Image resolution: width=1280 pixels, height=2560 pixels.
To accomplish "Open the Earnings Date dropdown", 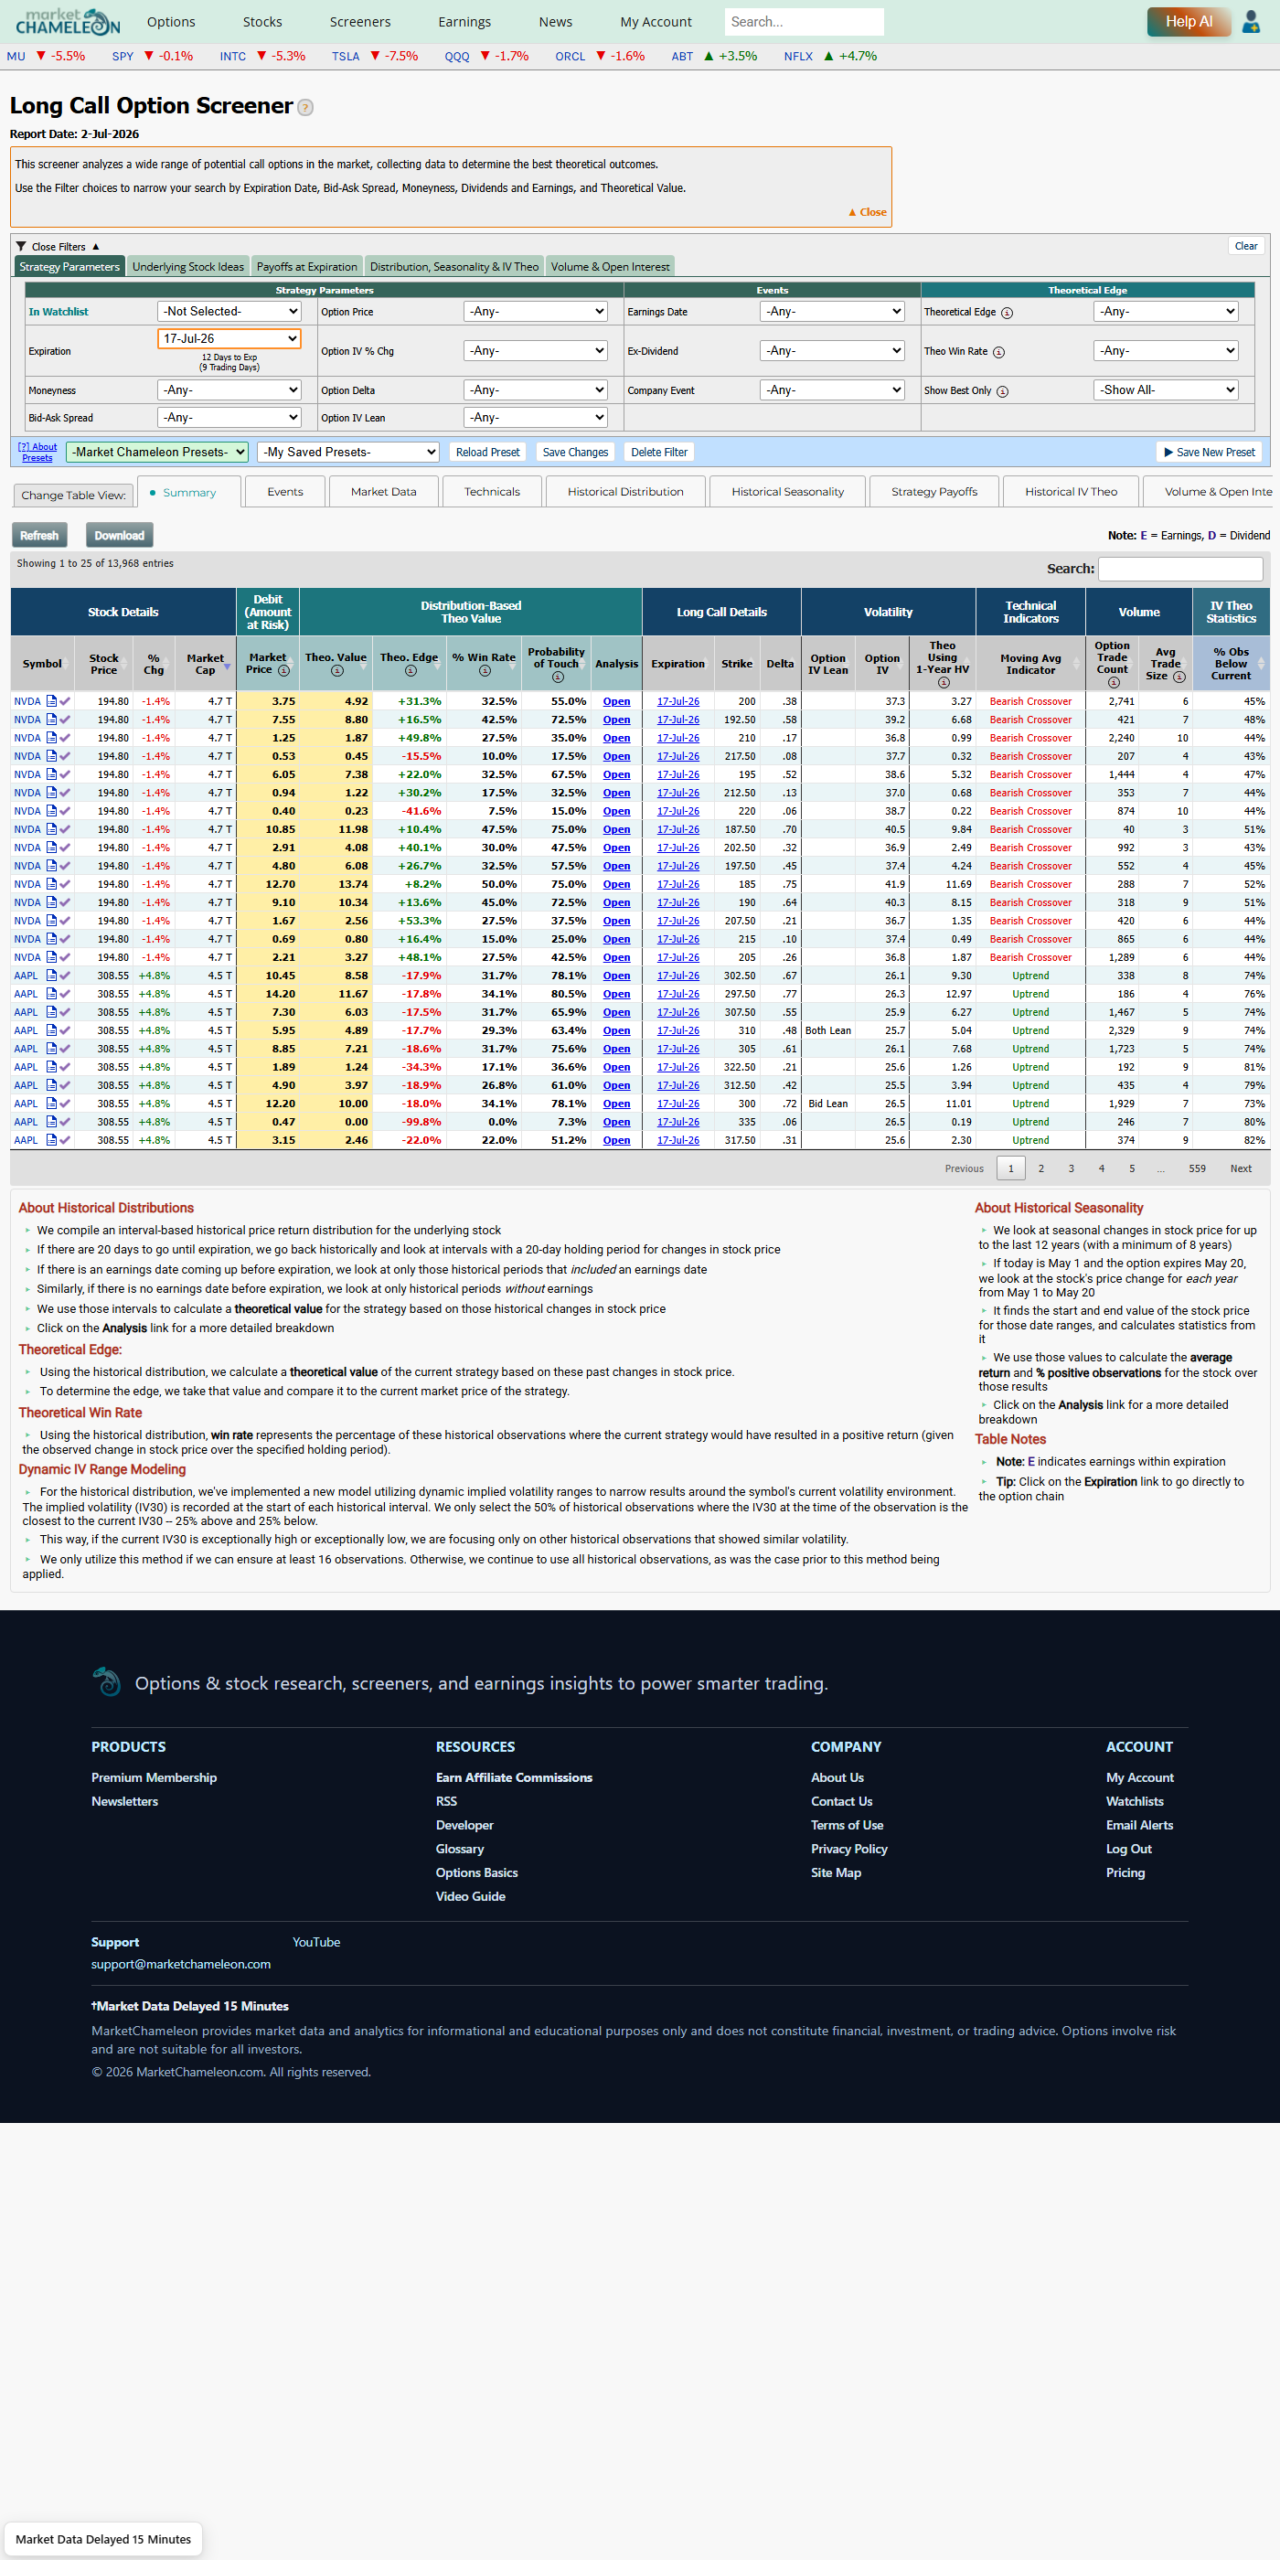I will pyautogui.click(x=832, y=312).
